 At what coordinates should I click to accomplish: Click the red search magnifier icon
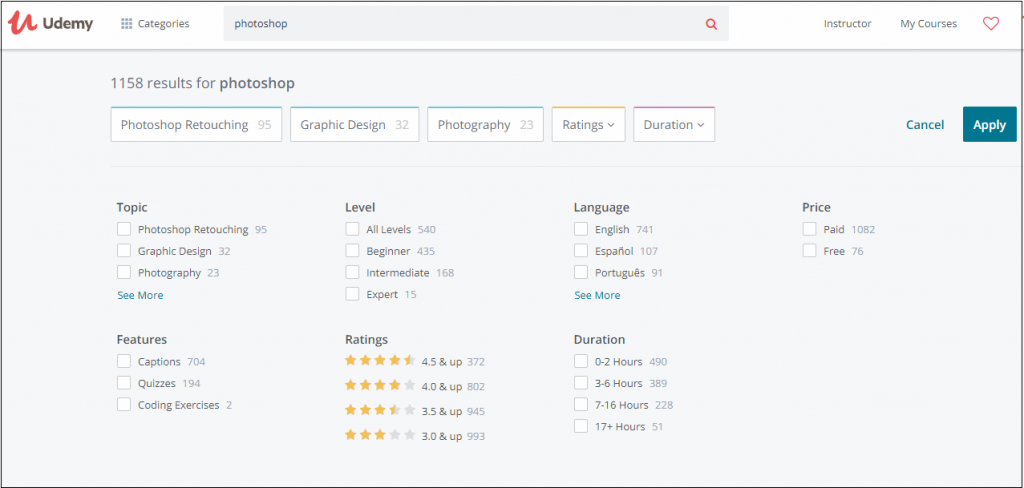[x=711, y=24]
